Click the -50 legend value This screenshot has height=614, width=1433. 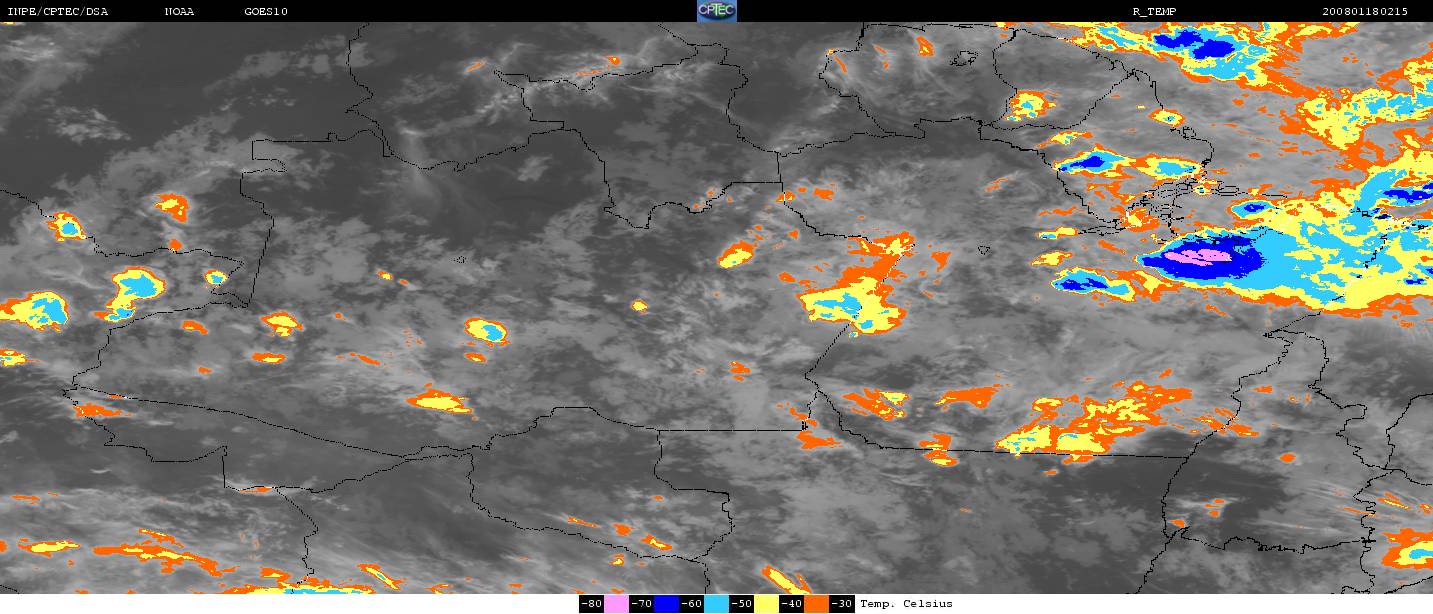pos(741,604)
